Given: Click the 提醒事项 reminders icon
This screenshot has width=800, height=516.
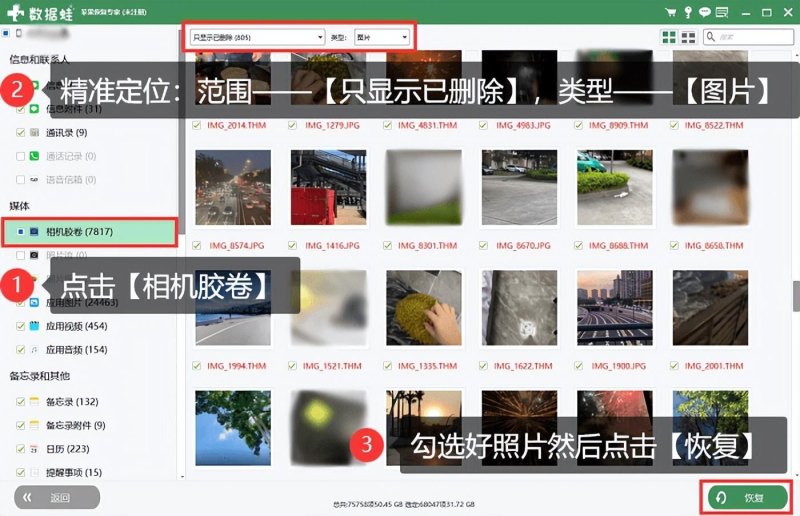Looking at the screenshot, I should point(34,473).
